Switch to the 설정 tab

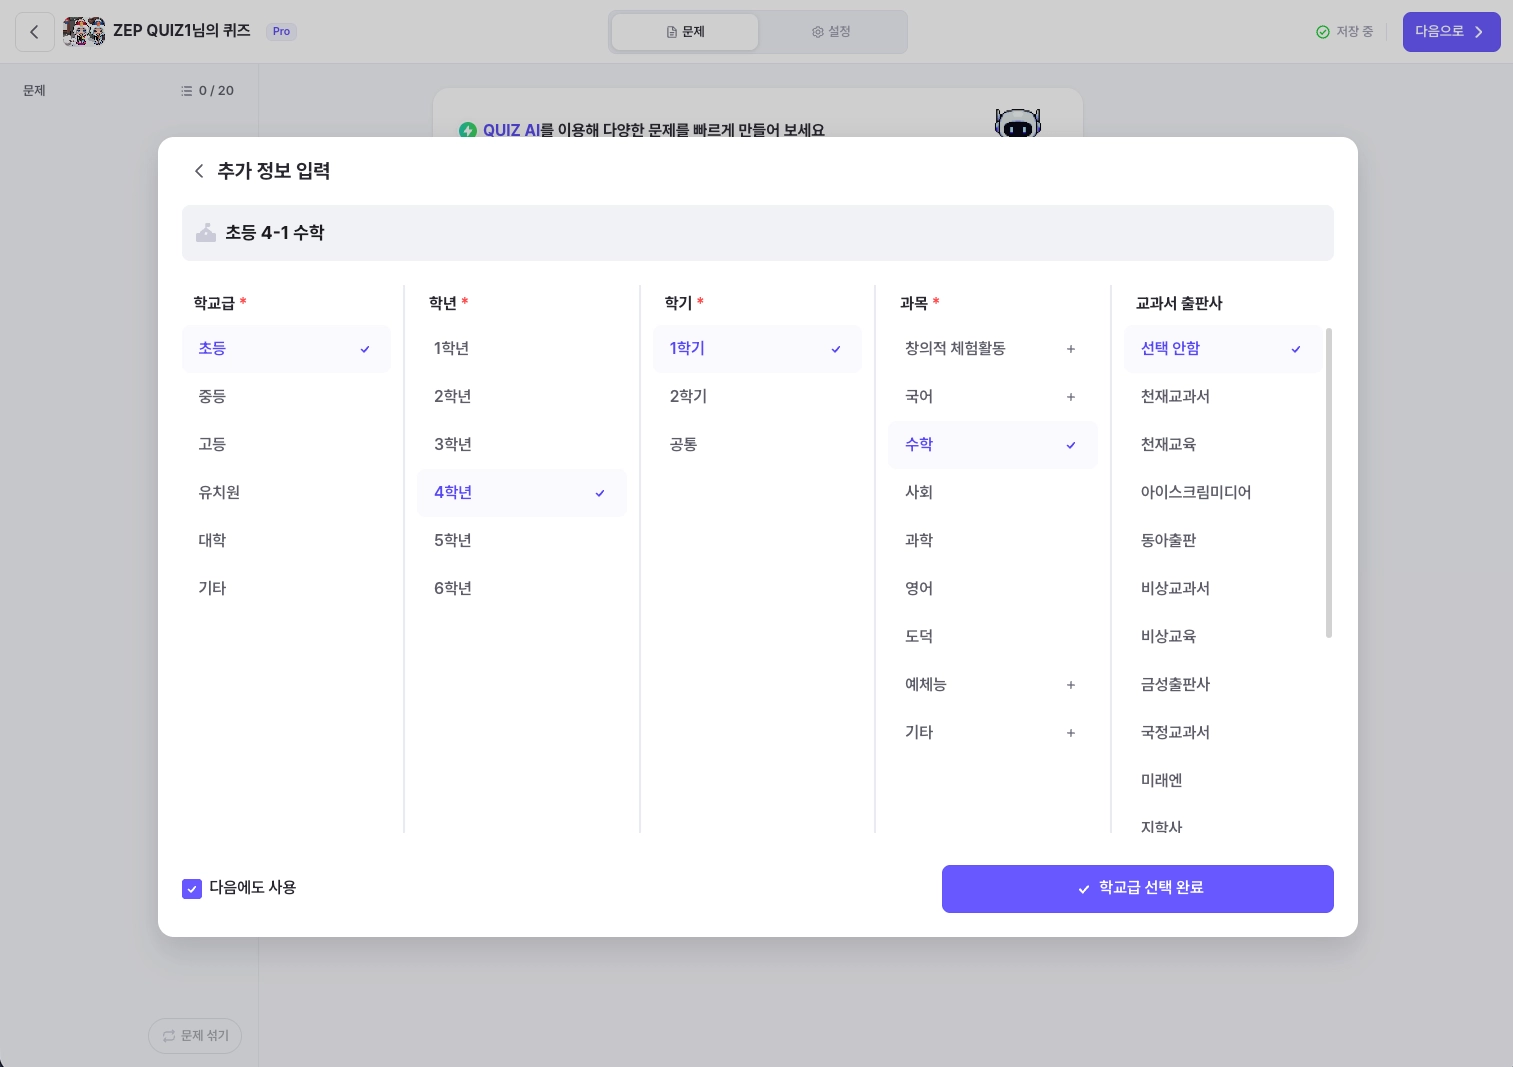832,32
